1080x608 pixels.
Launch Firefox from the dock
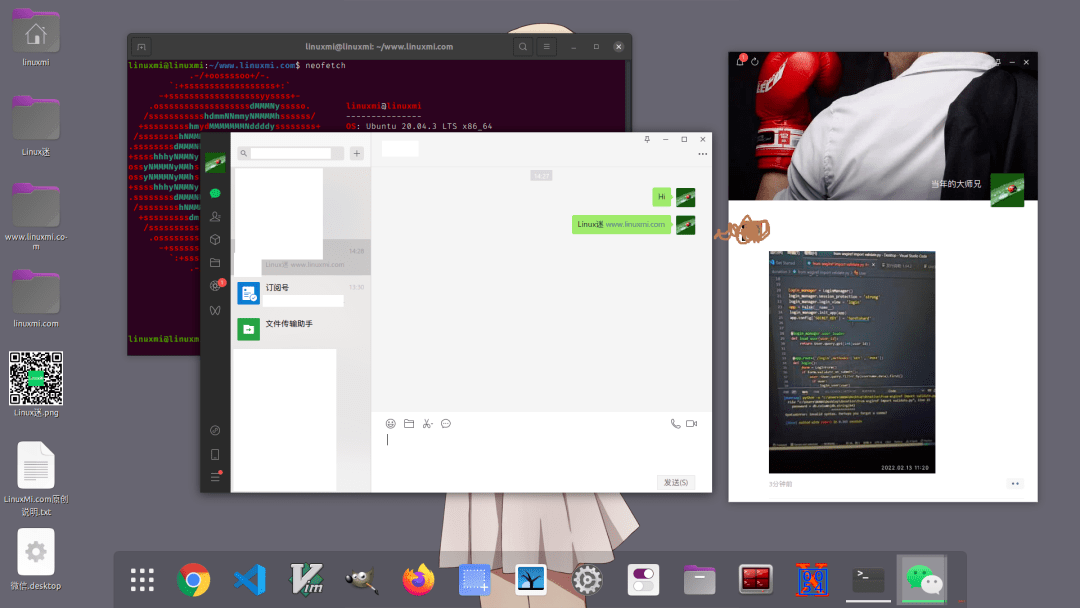tap(418, 580)
